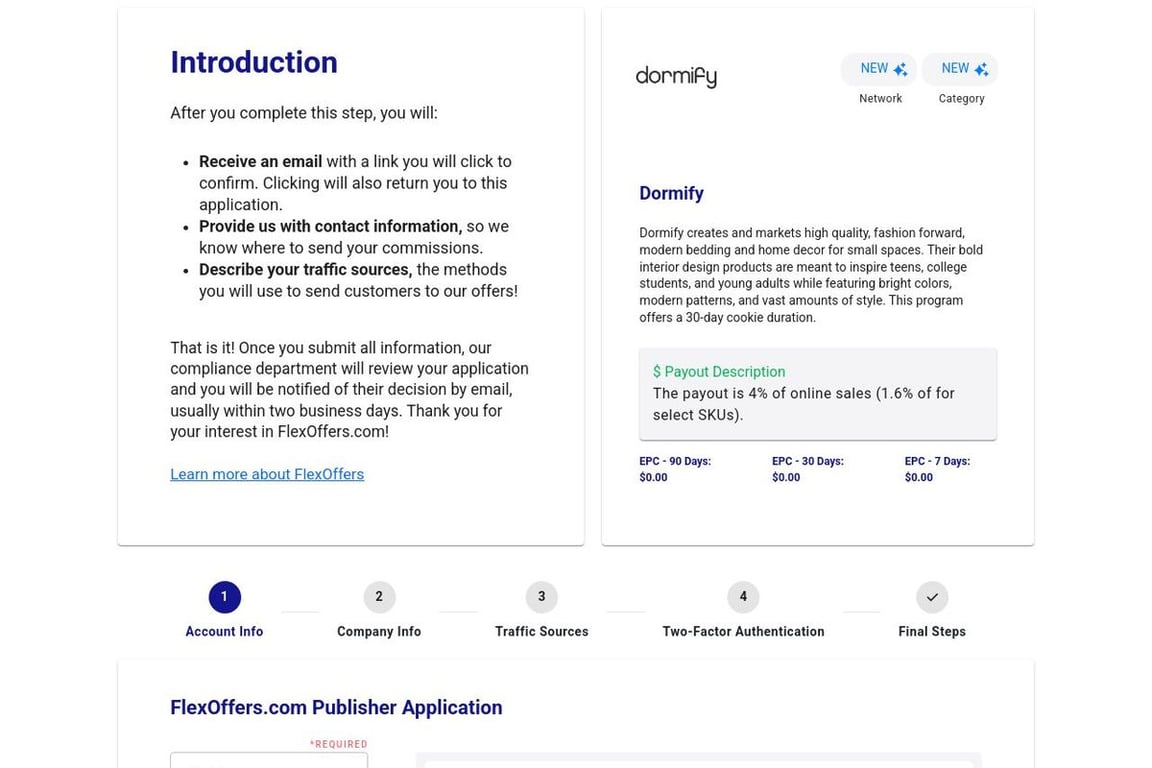1152x768 pixels.
Task: Click the Payout Description title
Action: (719, 372)
